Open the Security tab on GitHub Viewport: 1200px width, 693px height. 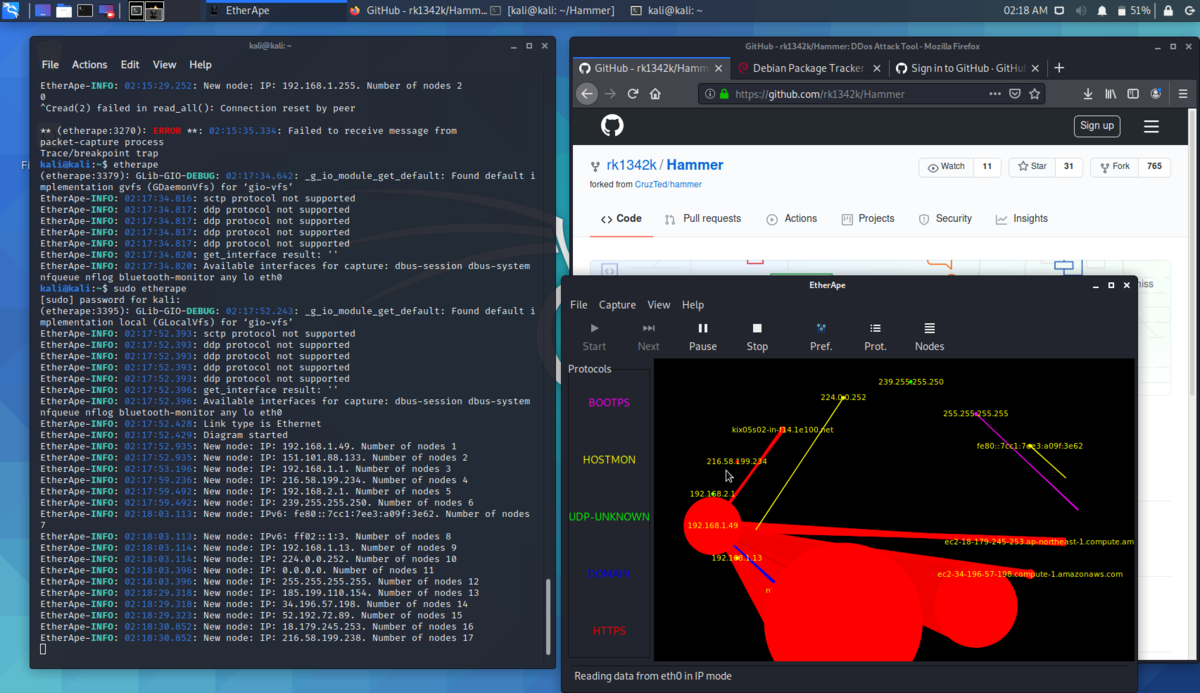(945, 218)
